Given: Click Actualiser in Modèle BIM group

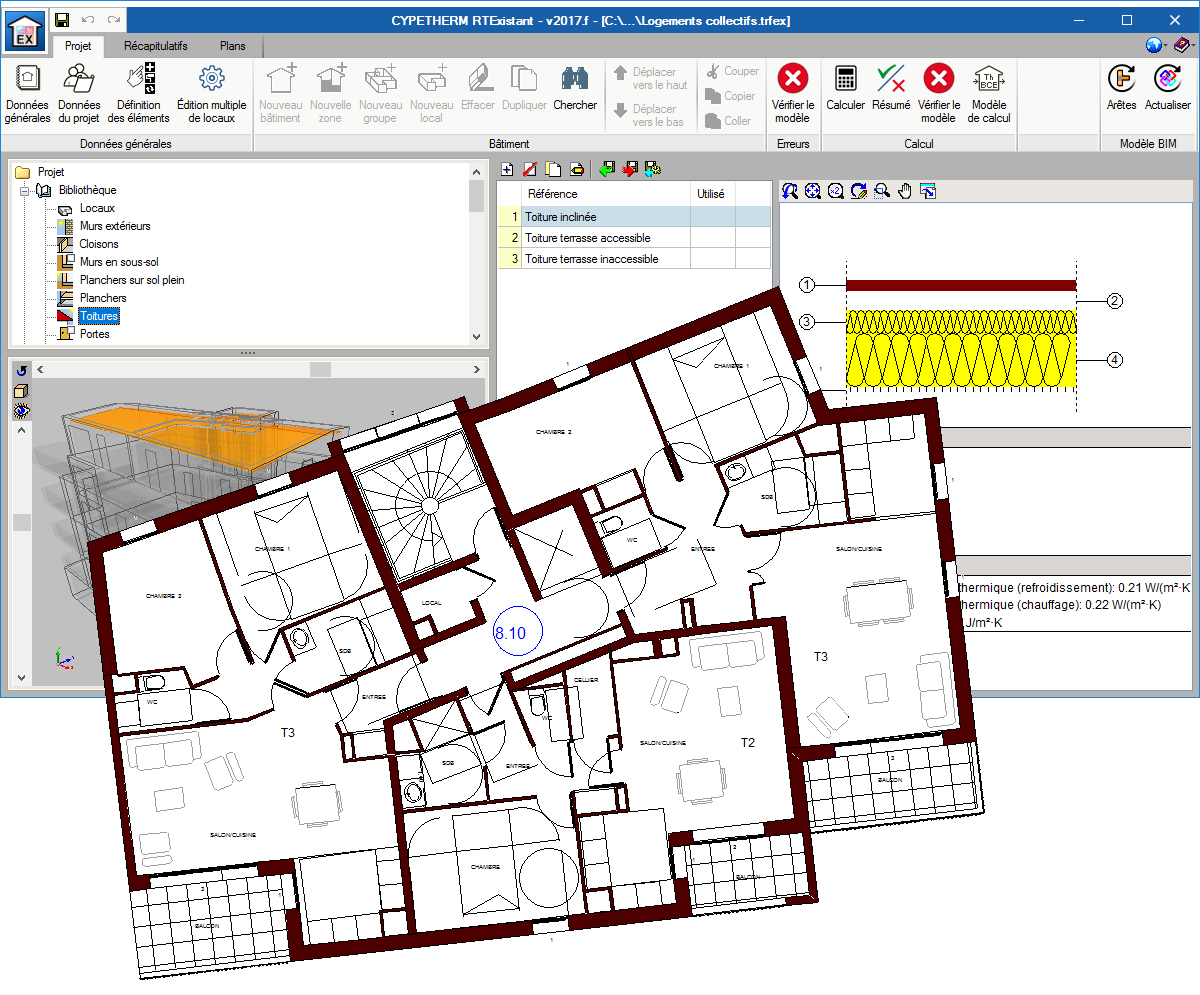Looking at the screenshot, I should (x=1168, y=88).
